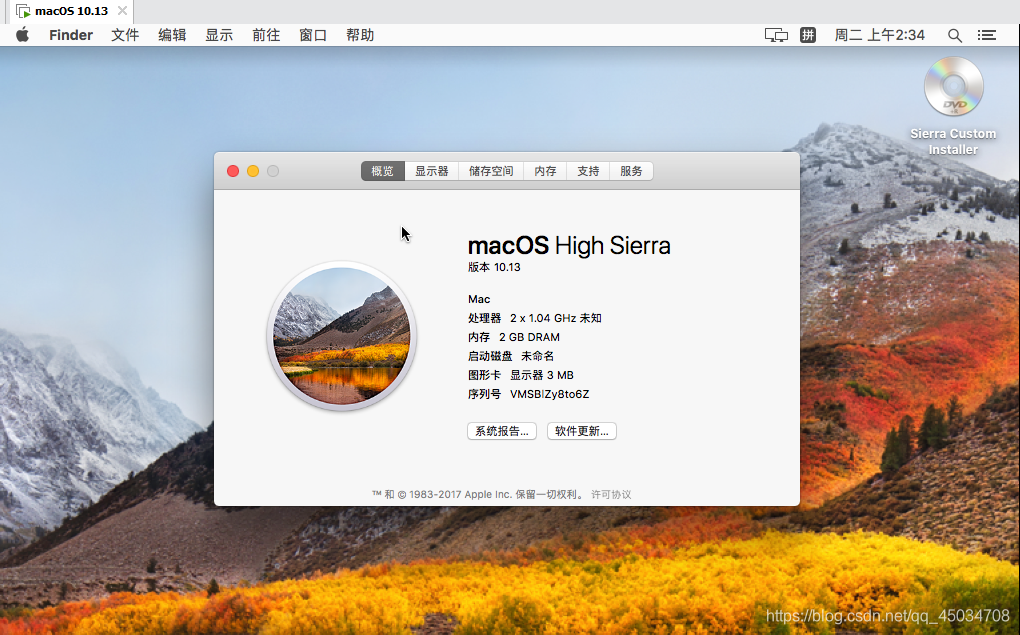The image size is (1020, 635).
Task: Select the macOS 10.13 VM tab
Action: [72, 11]
